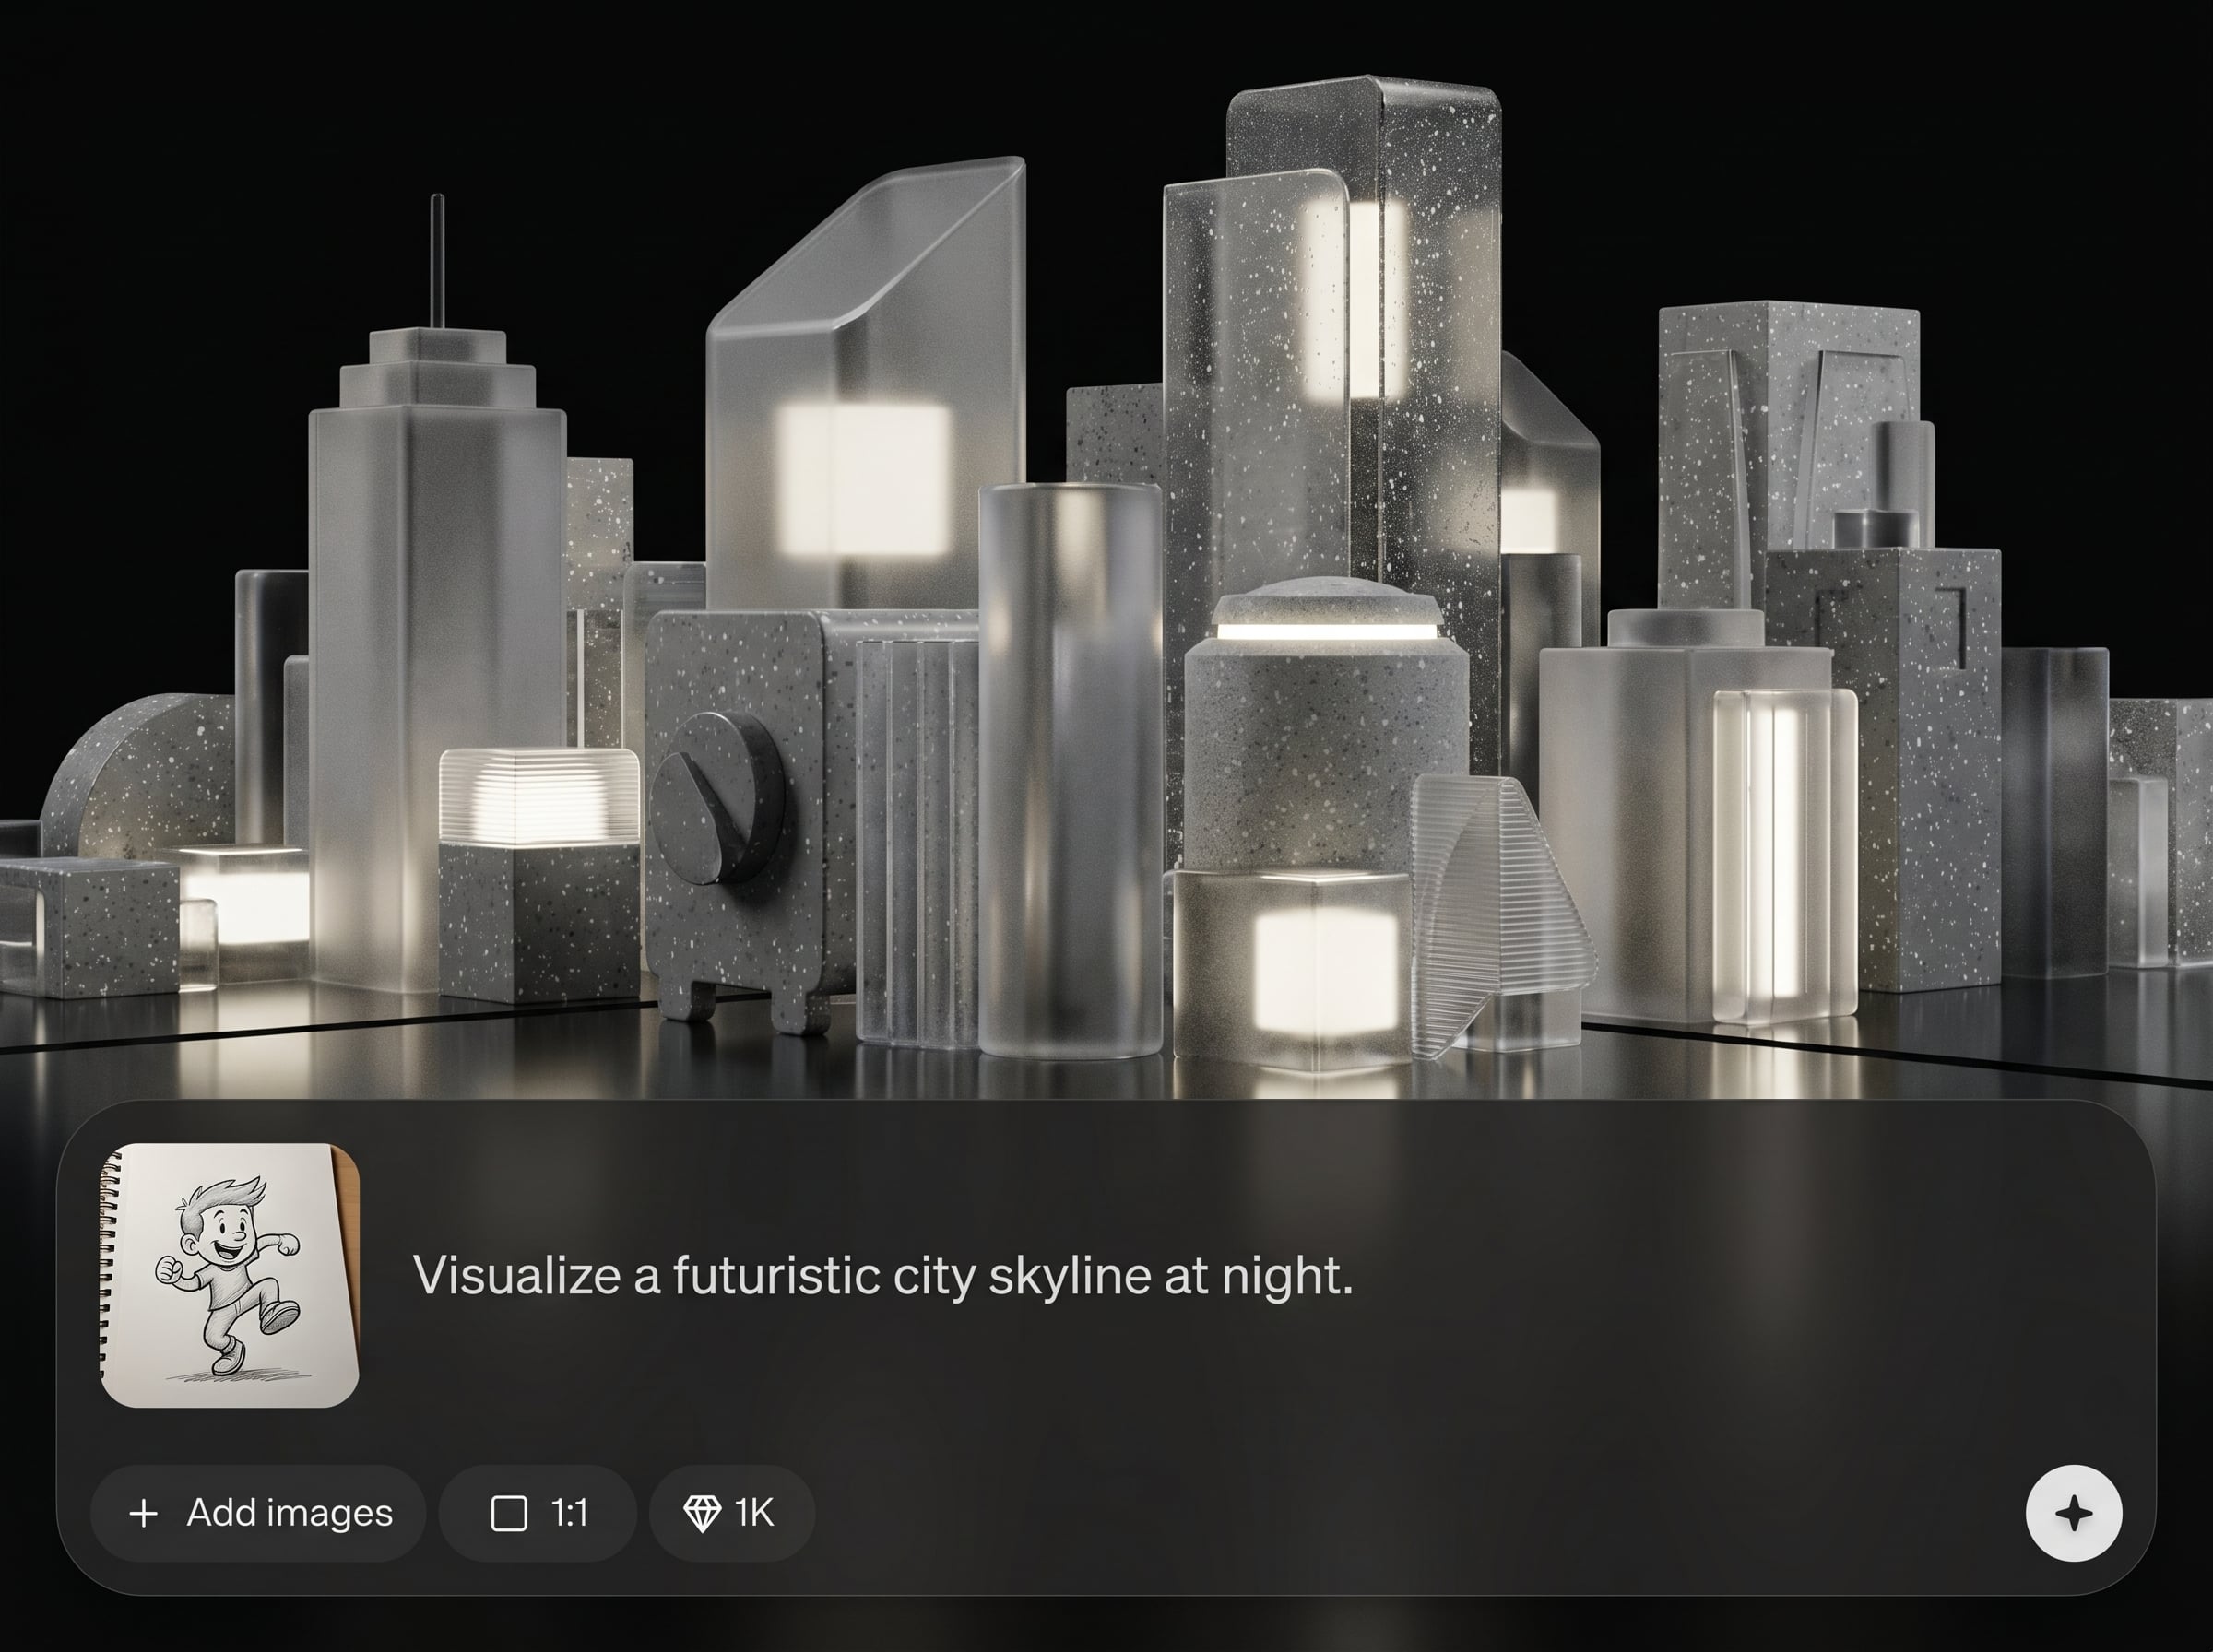Click the glowing frosted cube at bottom center

(x=1325, y=970)
